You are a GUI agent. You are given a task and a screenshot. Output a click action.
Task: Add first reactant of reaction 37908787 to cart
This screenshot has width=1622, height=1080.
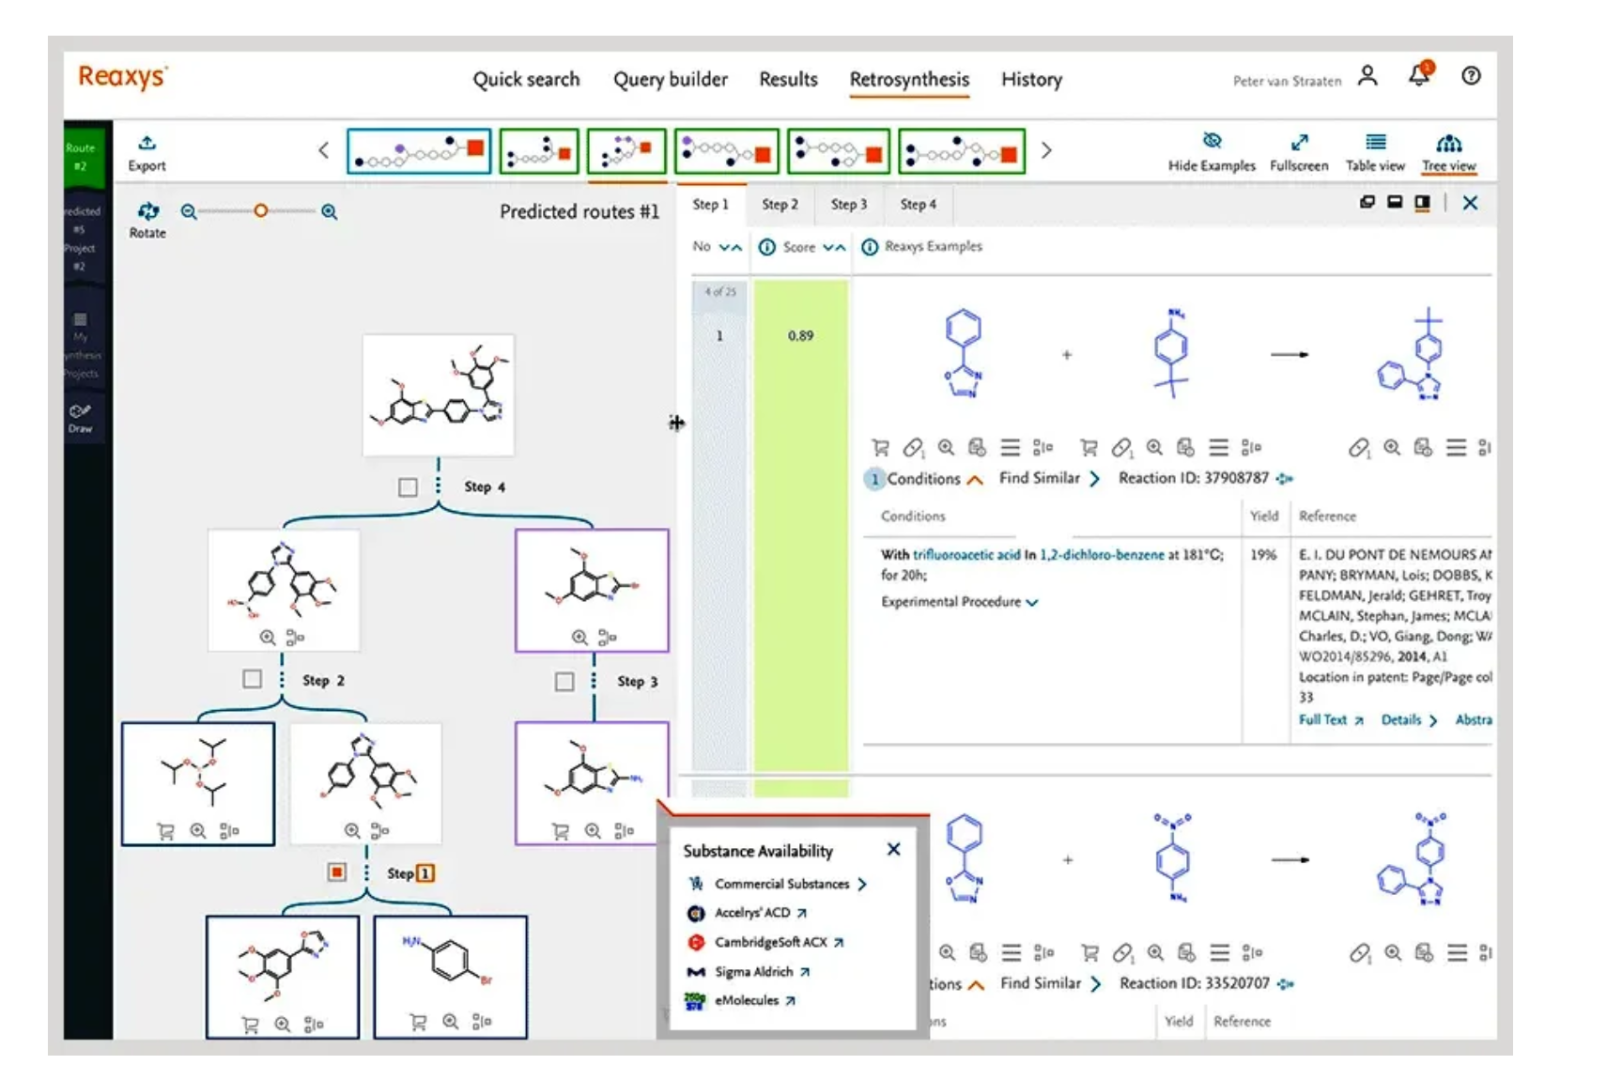pos(880,447)
